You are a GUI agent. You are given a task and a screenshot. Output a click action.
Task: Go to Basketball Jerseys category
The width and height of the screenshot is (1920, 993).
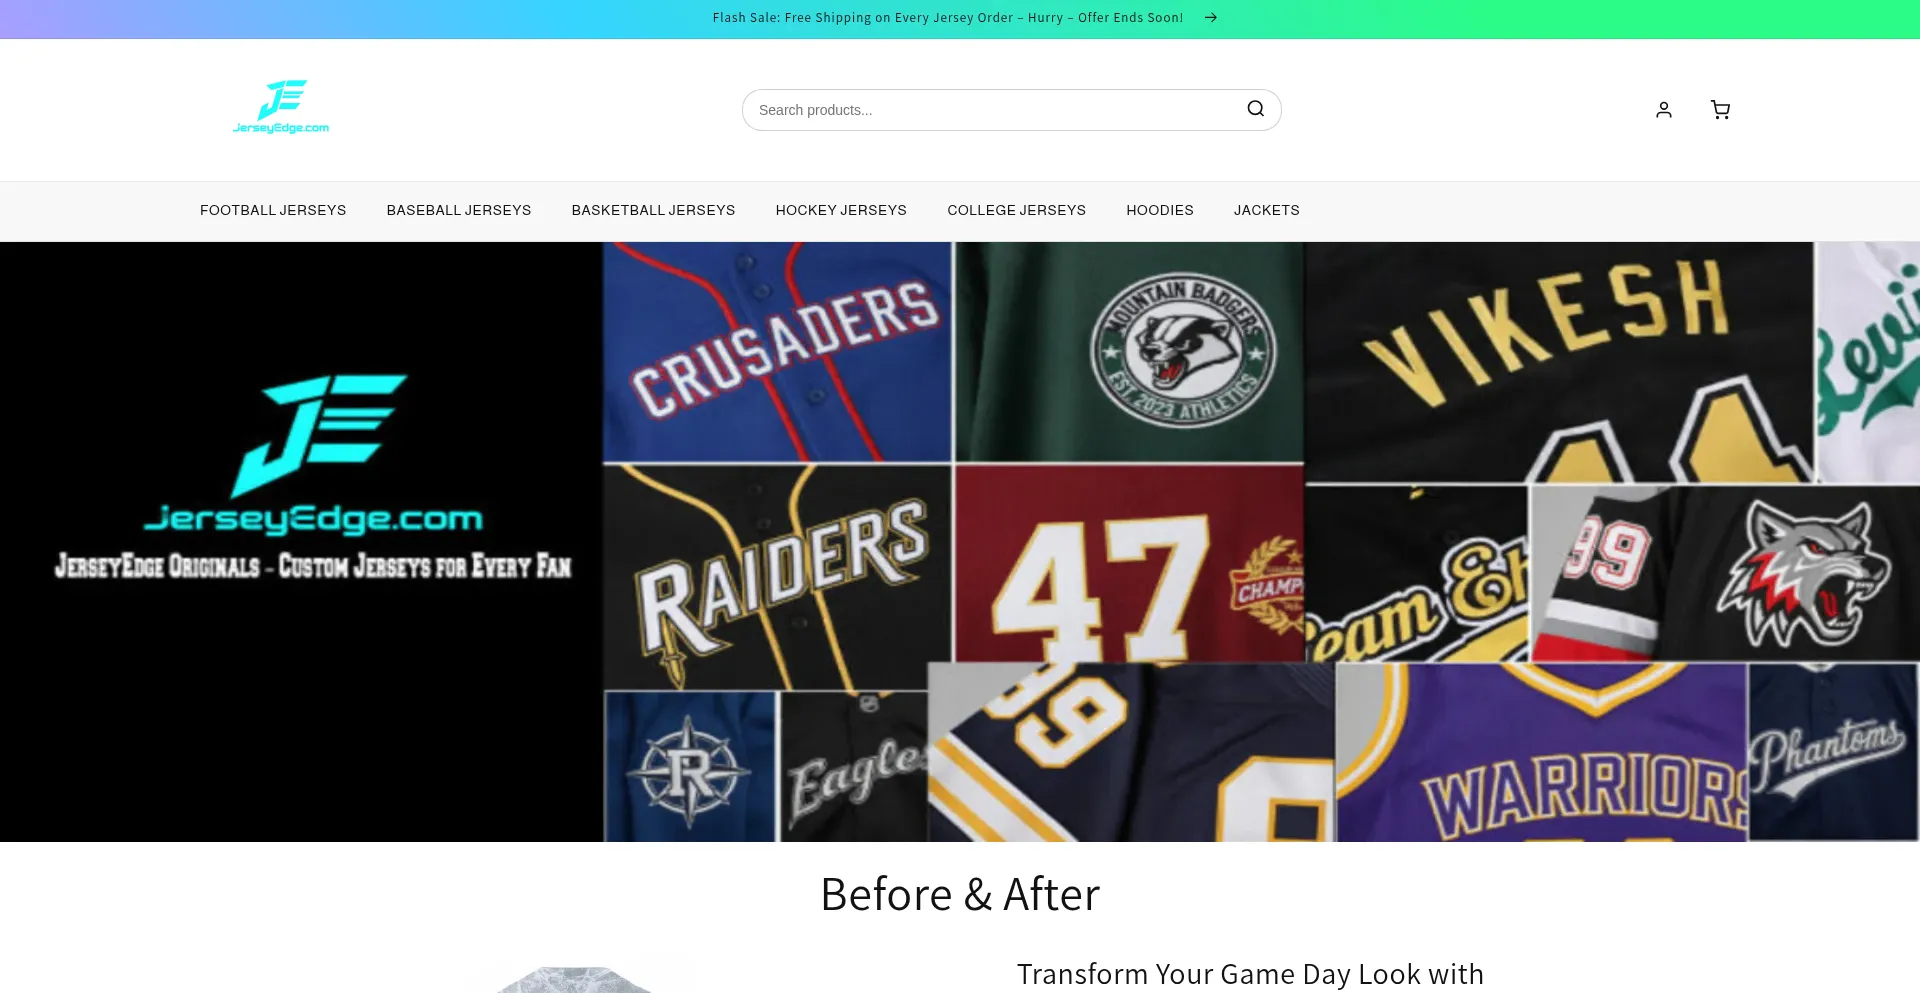653,210
